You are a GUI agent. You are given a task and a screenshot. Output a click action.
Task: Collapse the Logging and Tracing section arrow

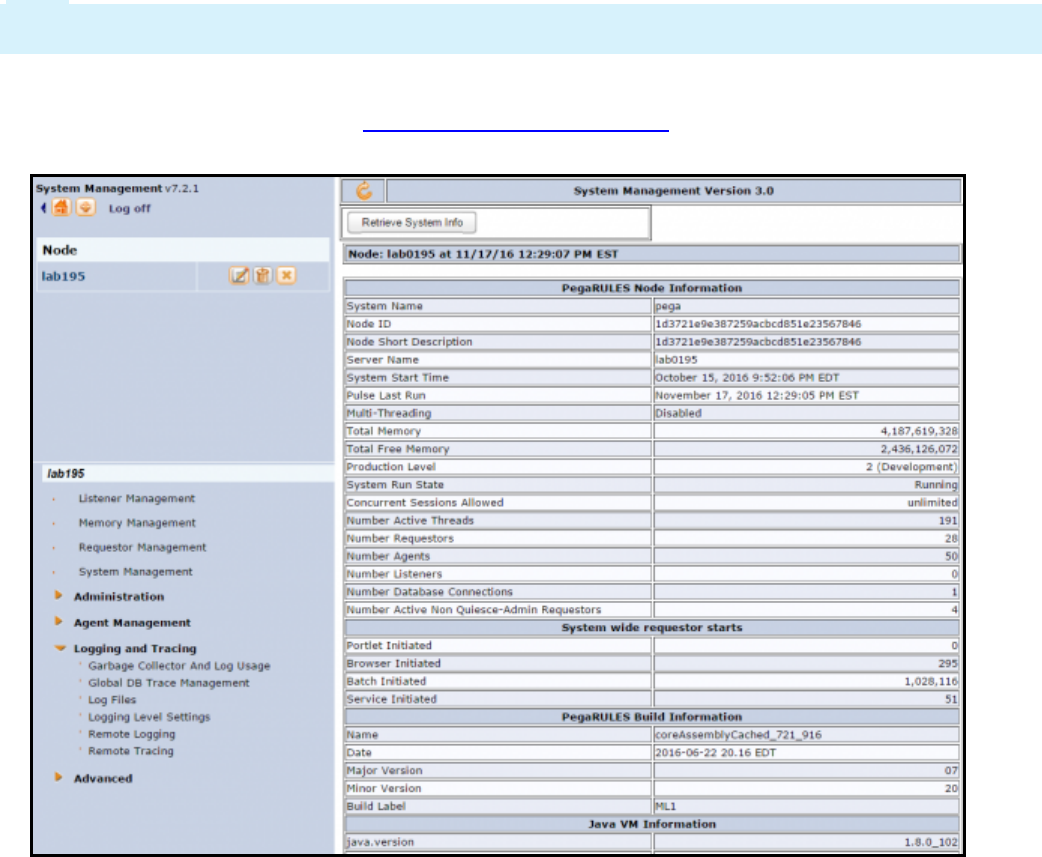coord(60,648)
